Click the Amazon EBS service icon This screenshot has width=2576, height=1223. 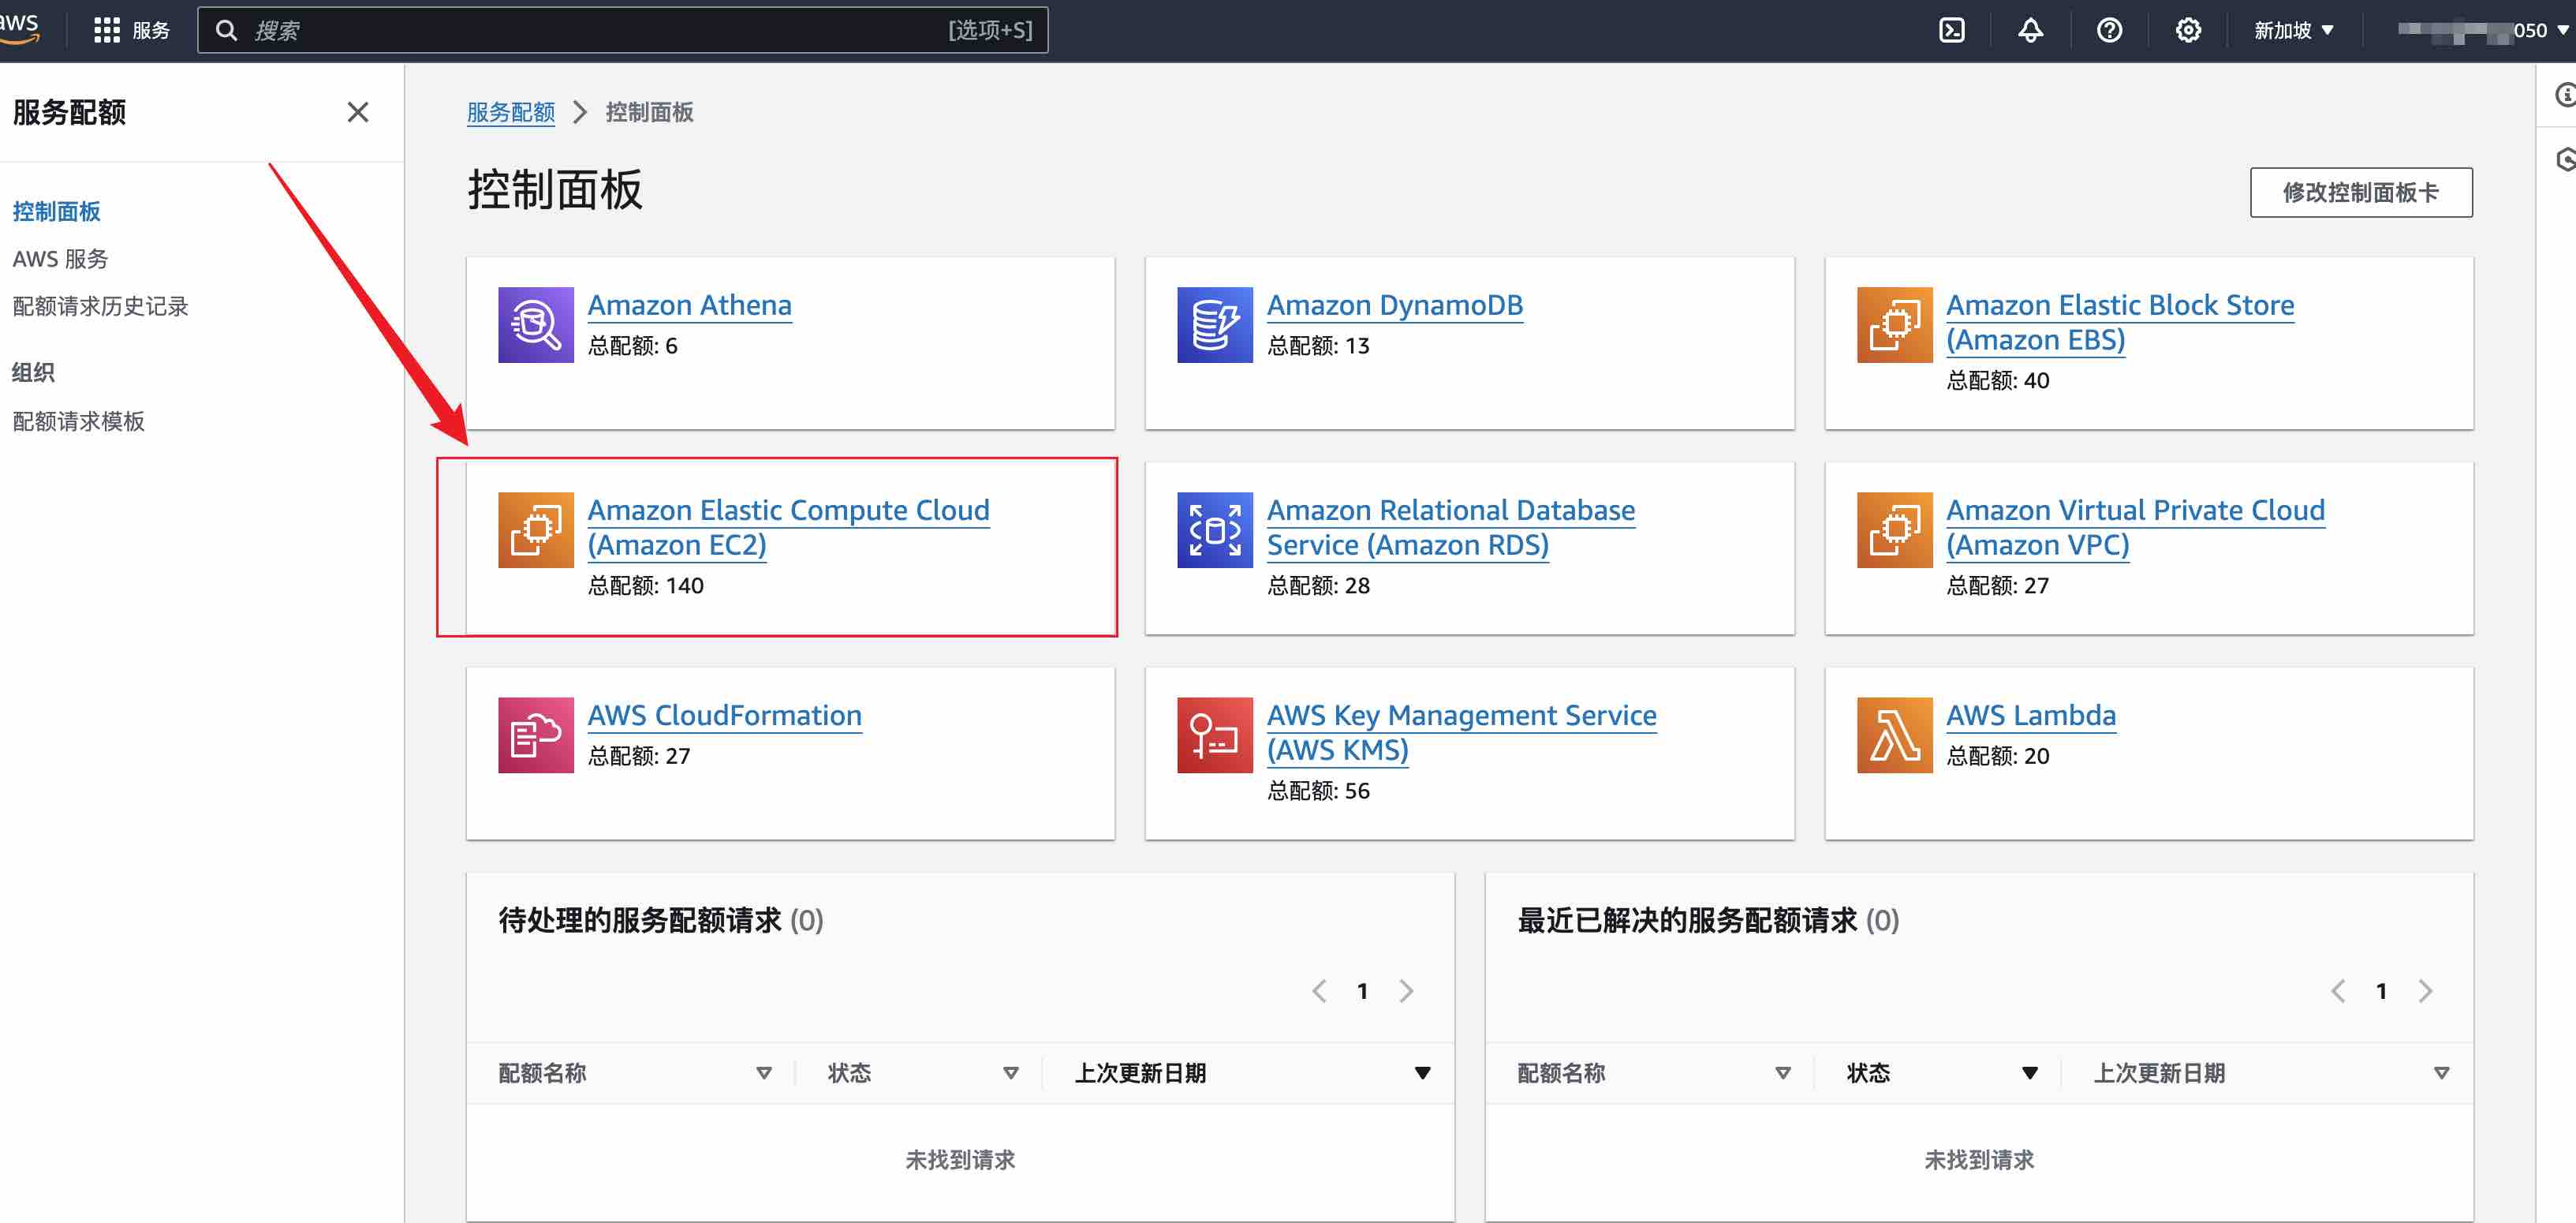(x=1895, y=325)
